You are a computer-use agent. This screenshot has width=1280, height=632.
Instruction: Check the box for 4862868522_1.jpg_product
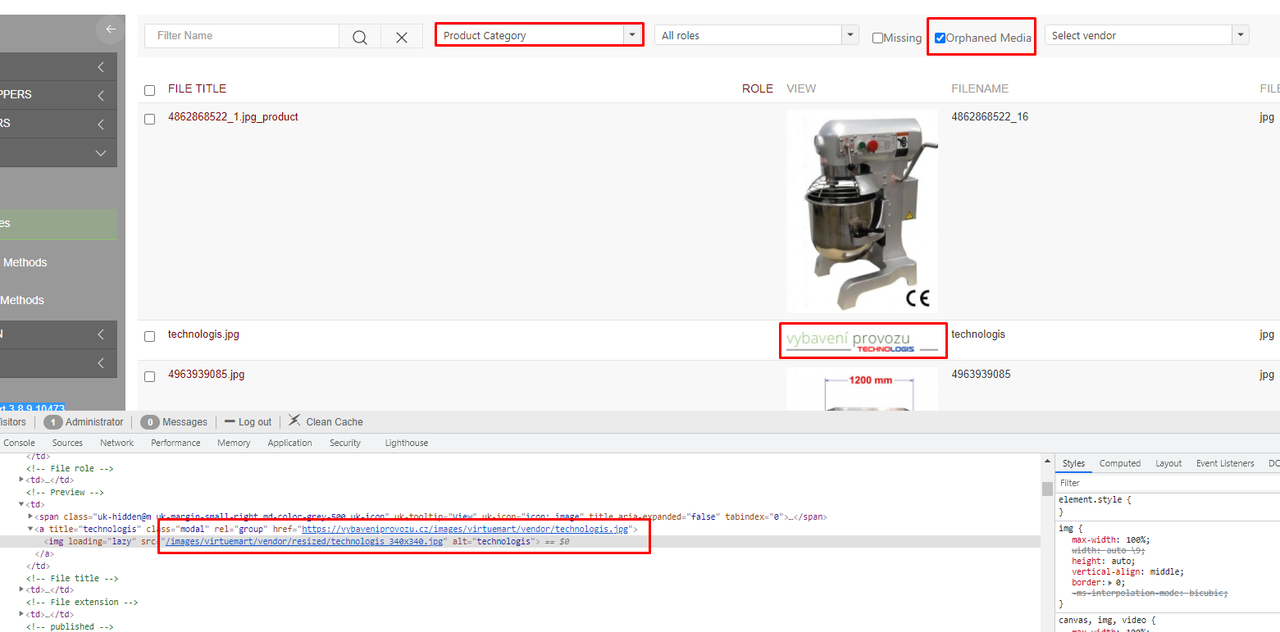tap(150, 119)
